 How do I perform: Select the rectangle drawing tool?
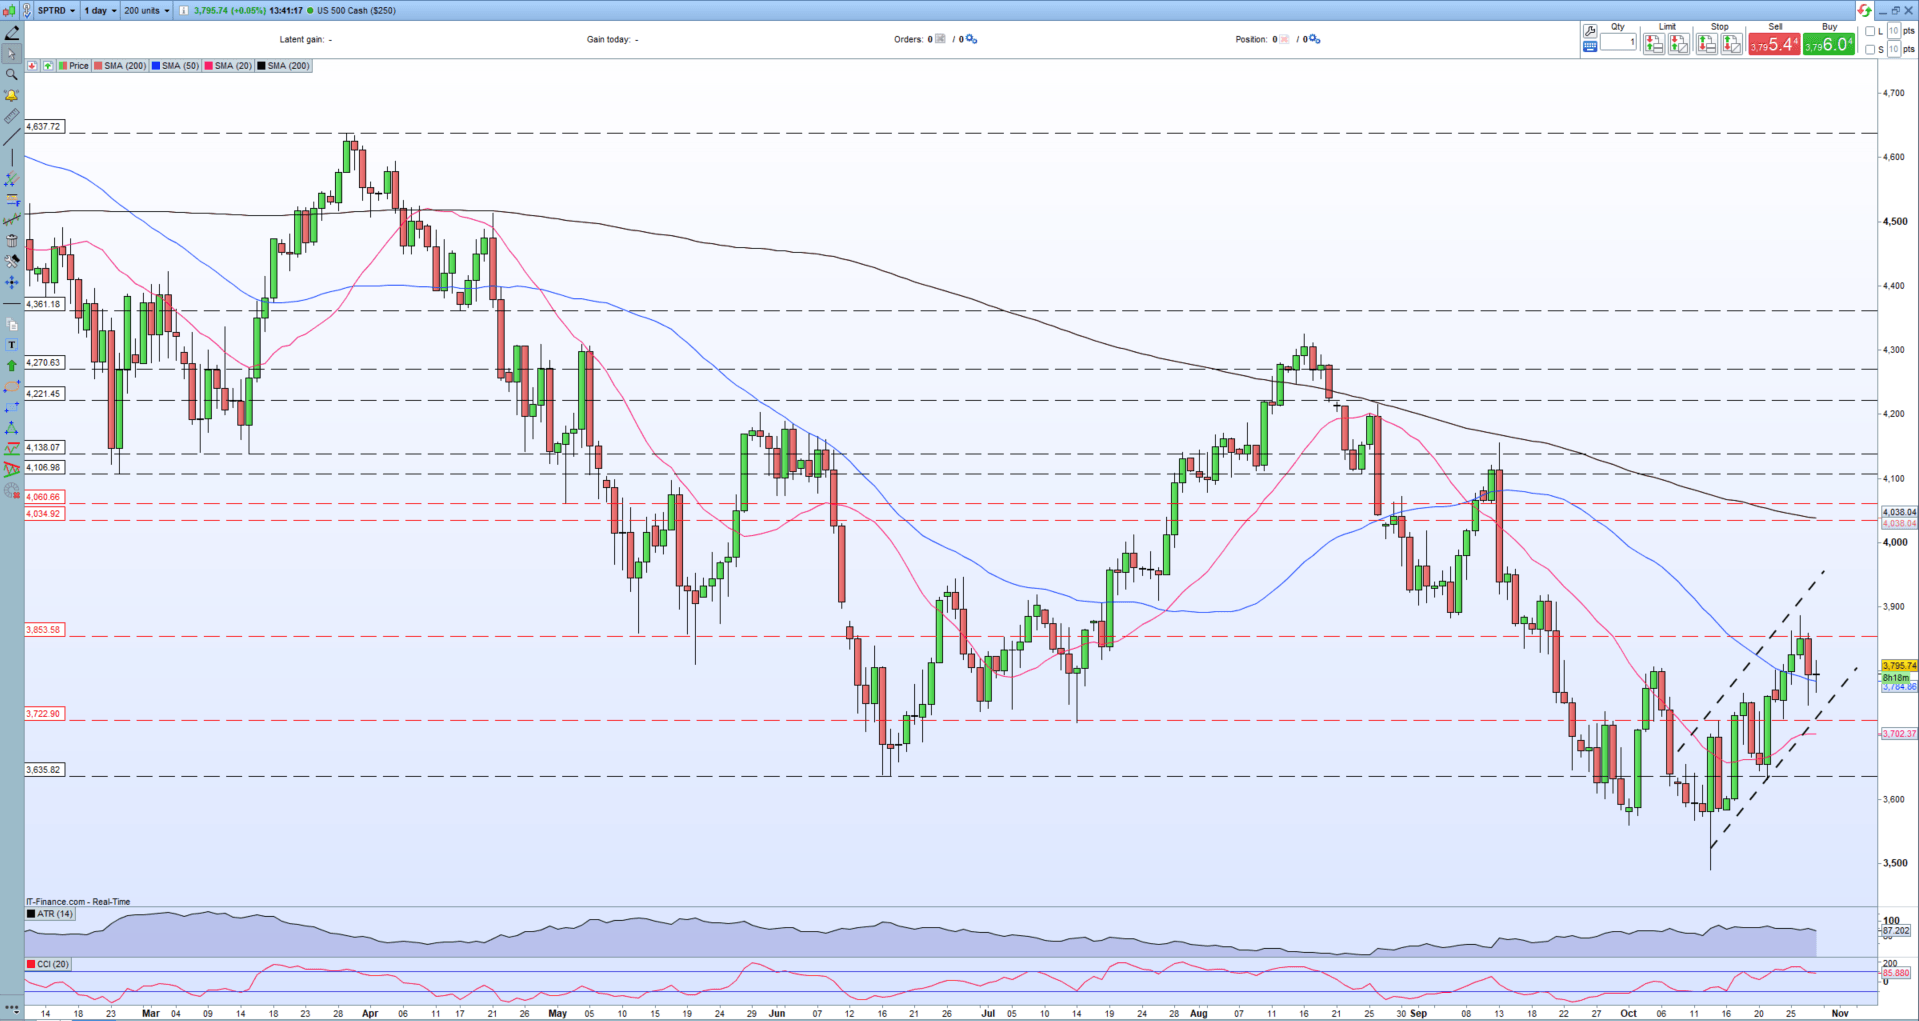pos(12,408)
